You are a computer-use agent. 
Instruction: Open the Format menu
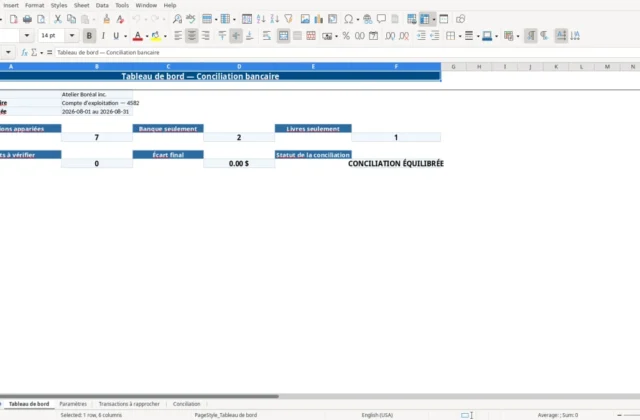coord(34,5)
